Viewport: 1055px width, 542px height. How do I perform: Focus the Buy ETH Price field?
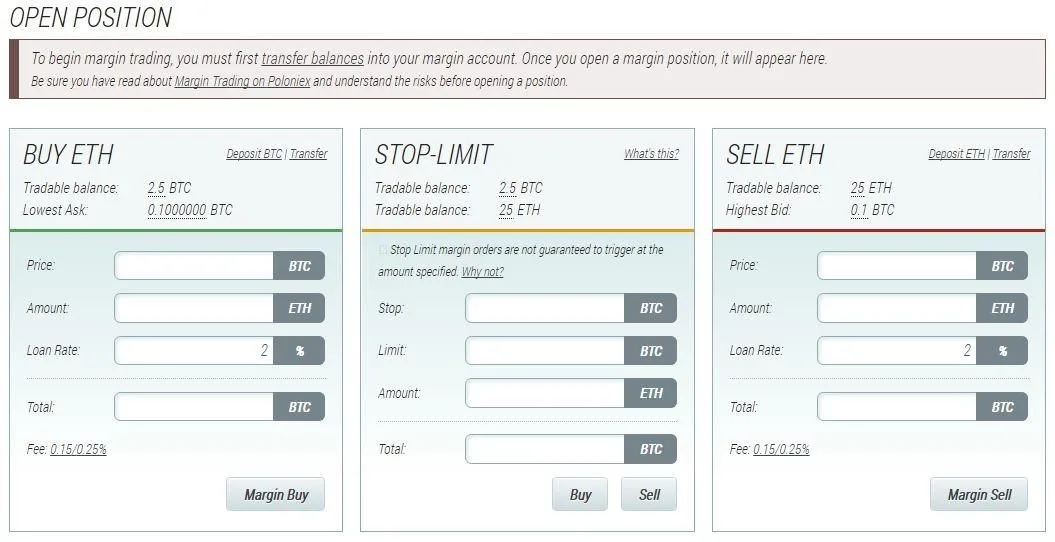[x=194, y=266]
